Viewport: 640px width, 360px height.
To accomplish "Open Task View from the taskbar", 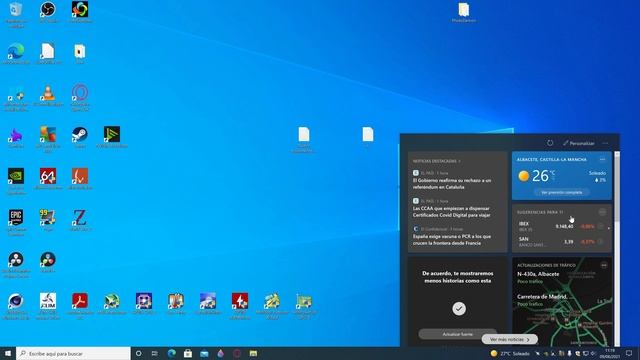I will [155, 353].
